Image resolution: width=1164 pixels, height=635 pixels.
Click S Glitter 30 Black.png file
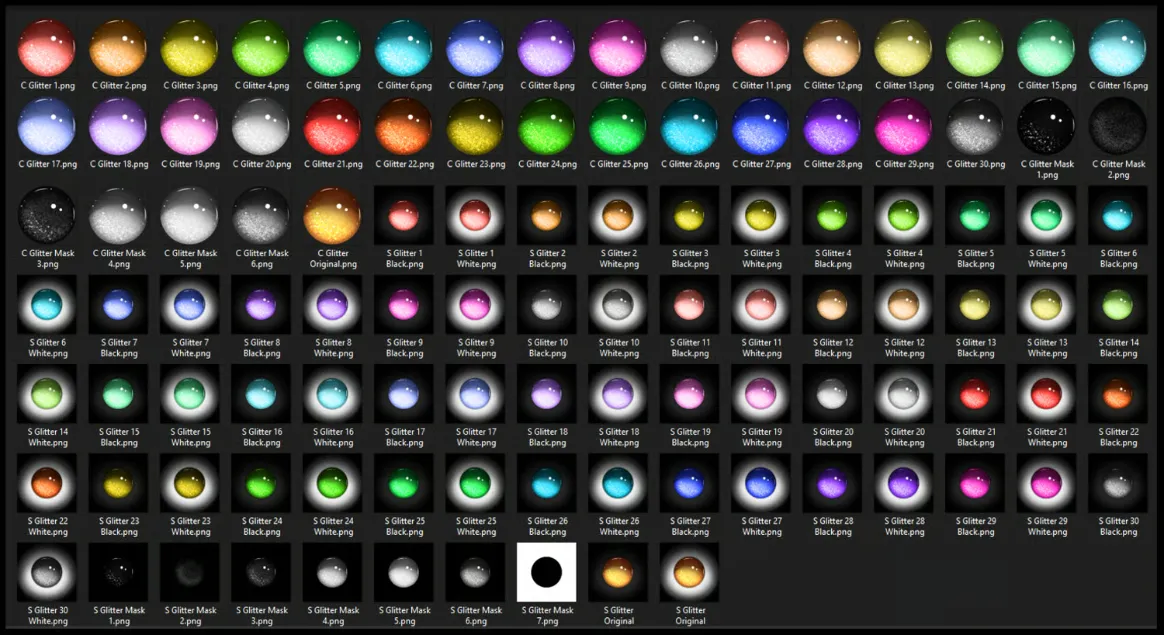click(1118, 483)
